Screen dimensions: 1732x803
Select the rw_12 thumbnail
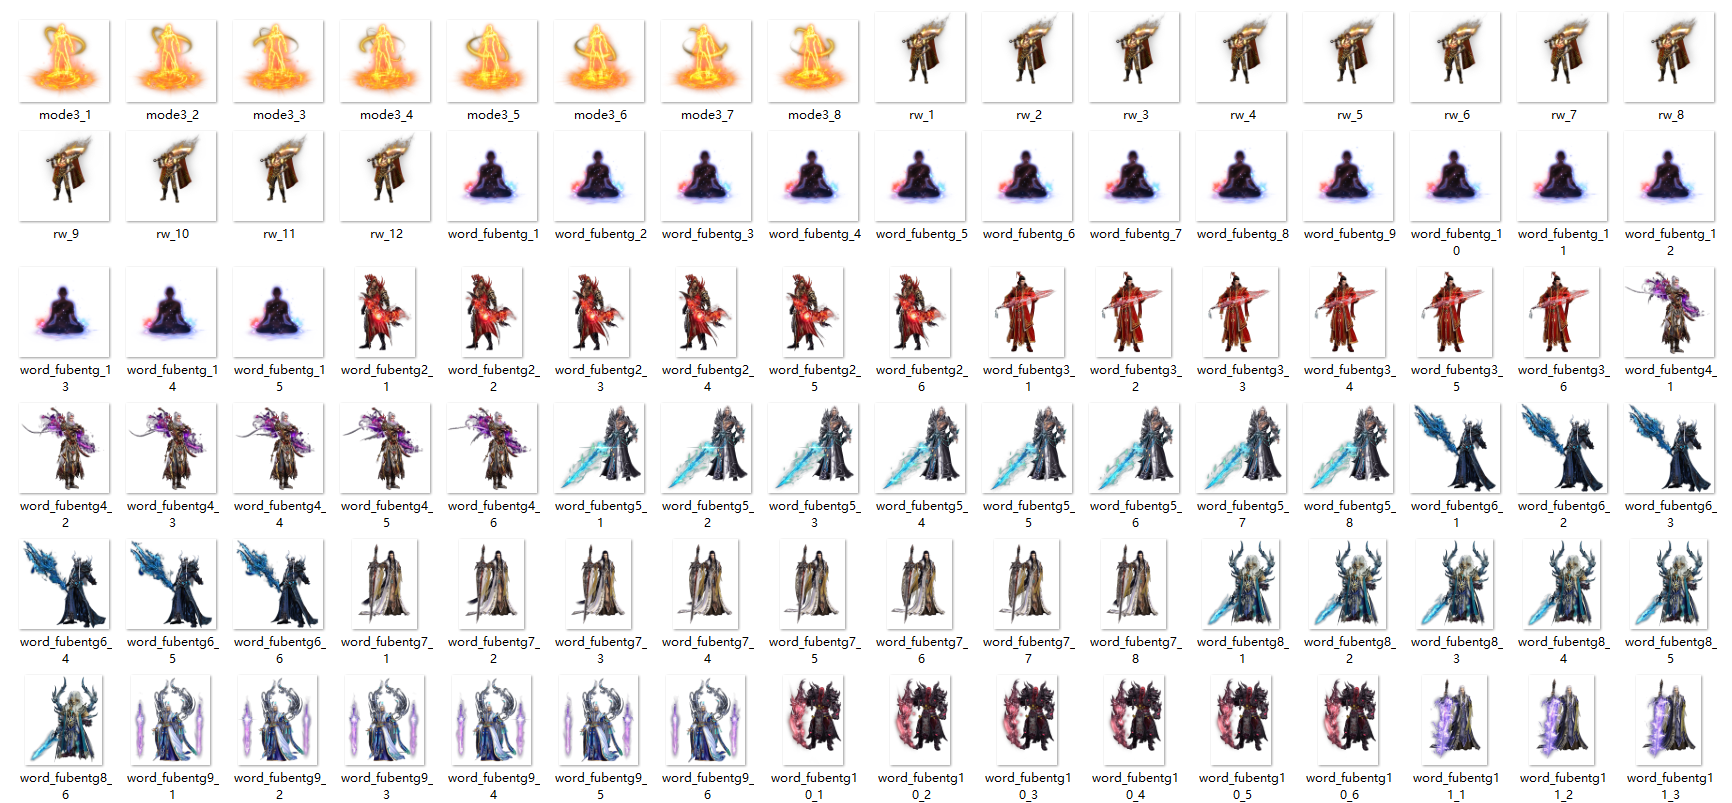click(386, 176)
